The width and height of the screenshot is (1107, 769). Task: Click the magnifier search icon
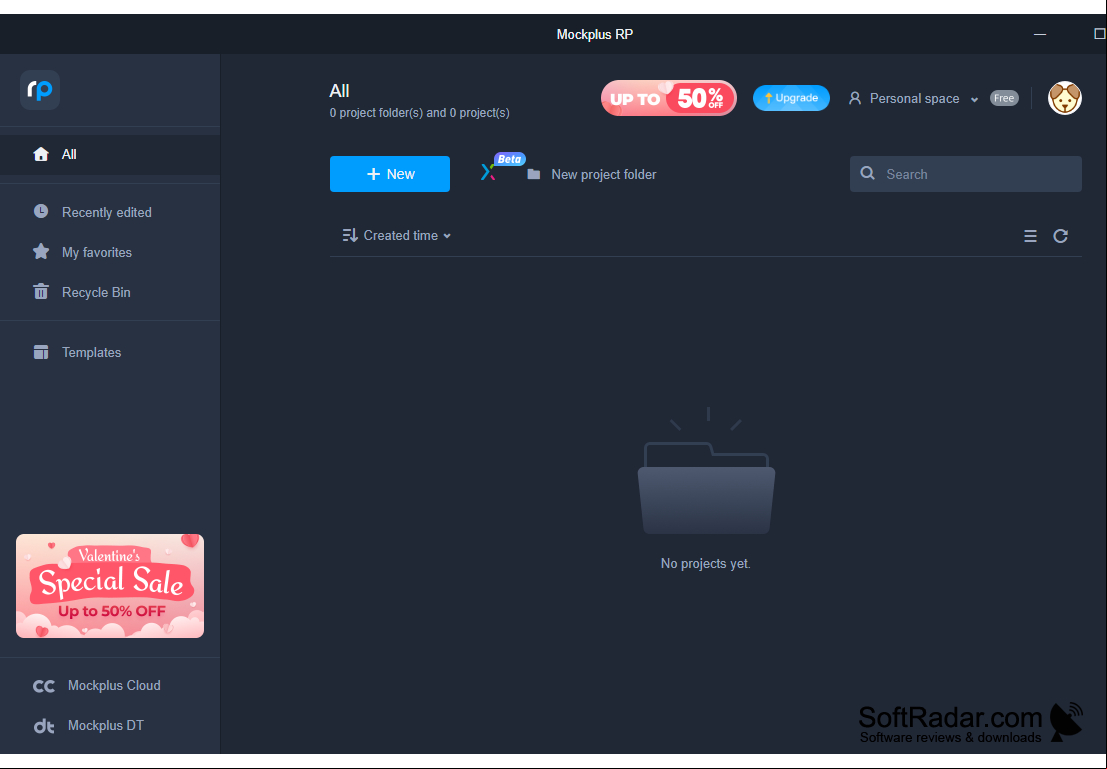pos(868,173)
